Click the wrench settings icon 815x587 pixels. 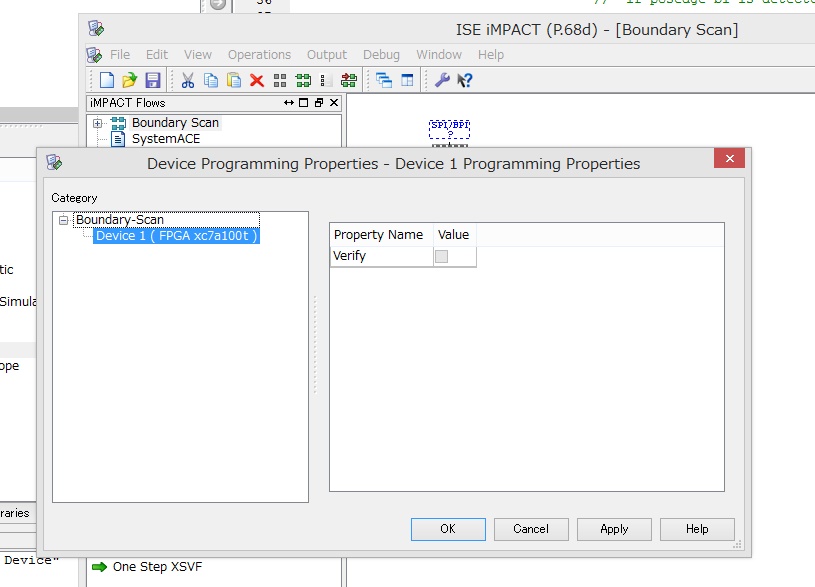click(441, 81)
